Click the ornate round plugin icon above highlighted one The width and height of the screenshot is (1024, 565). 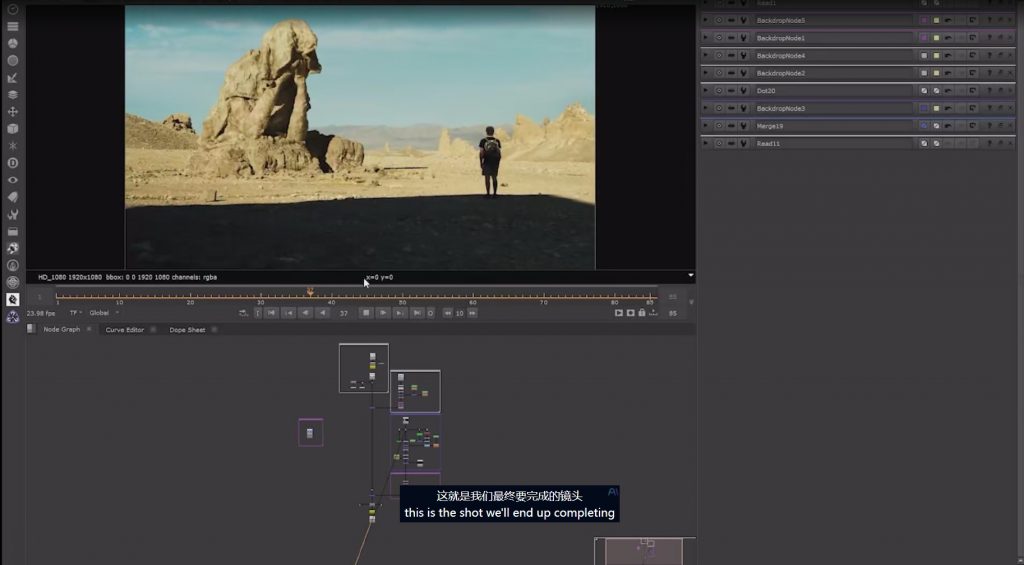point(12,282)
